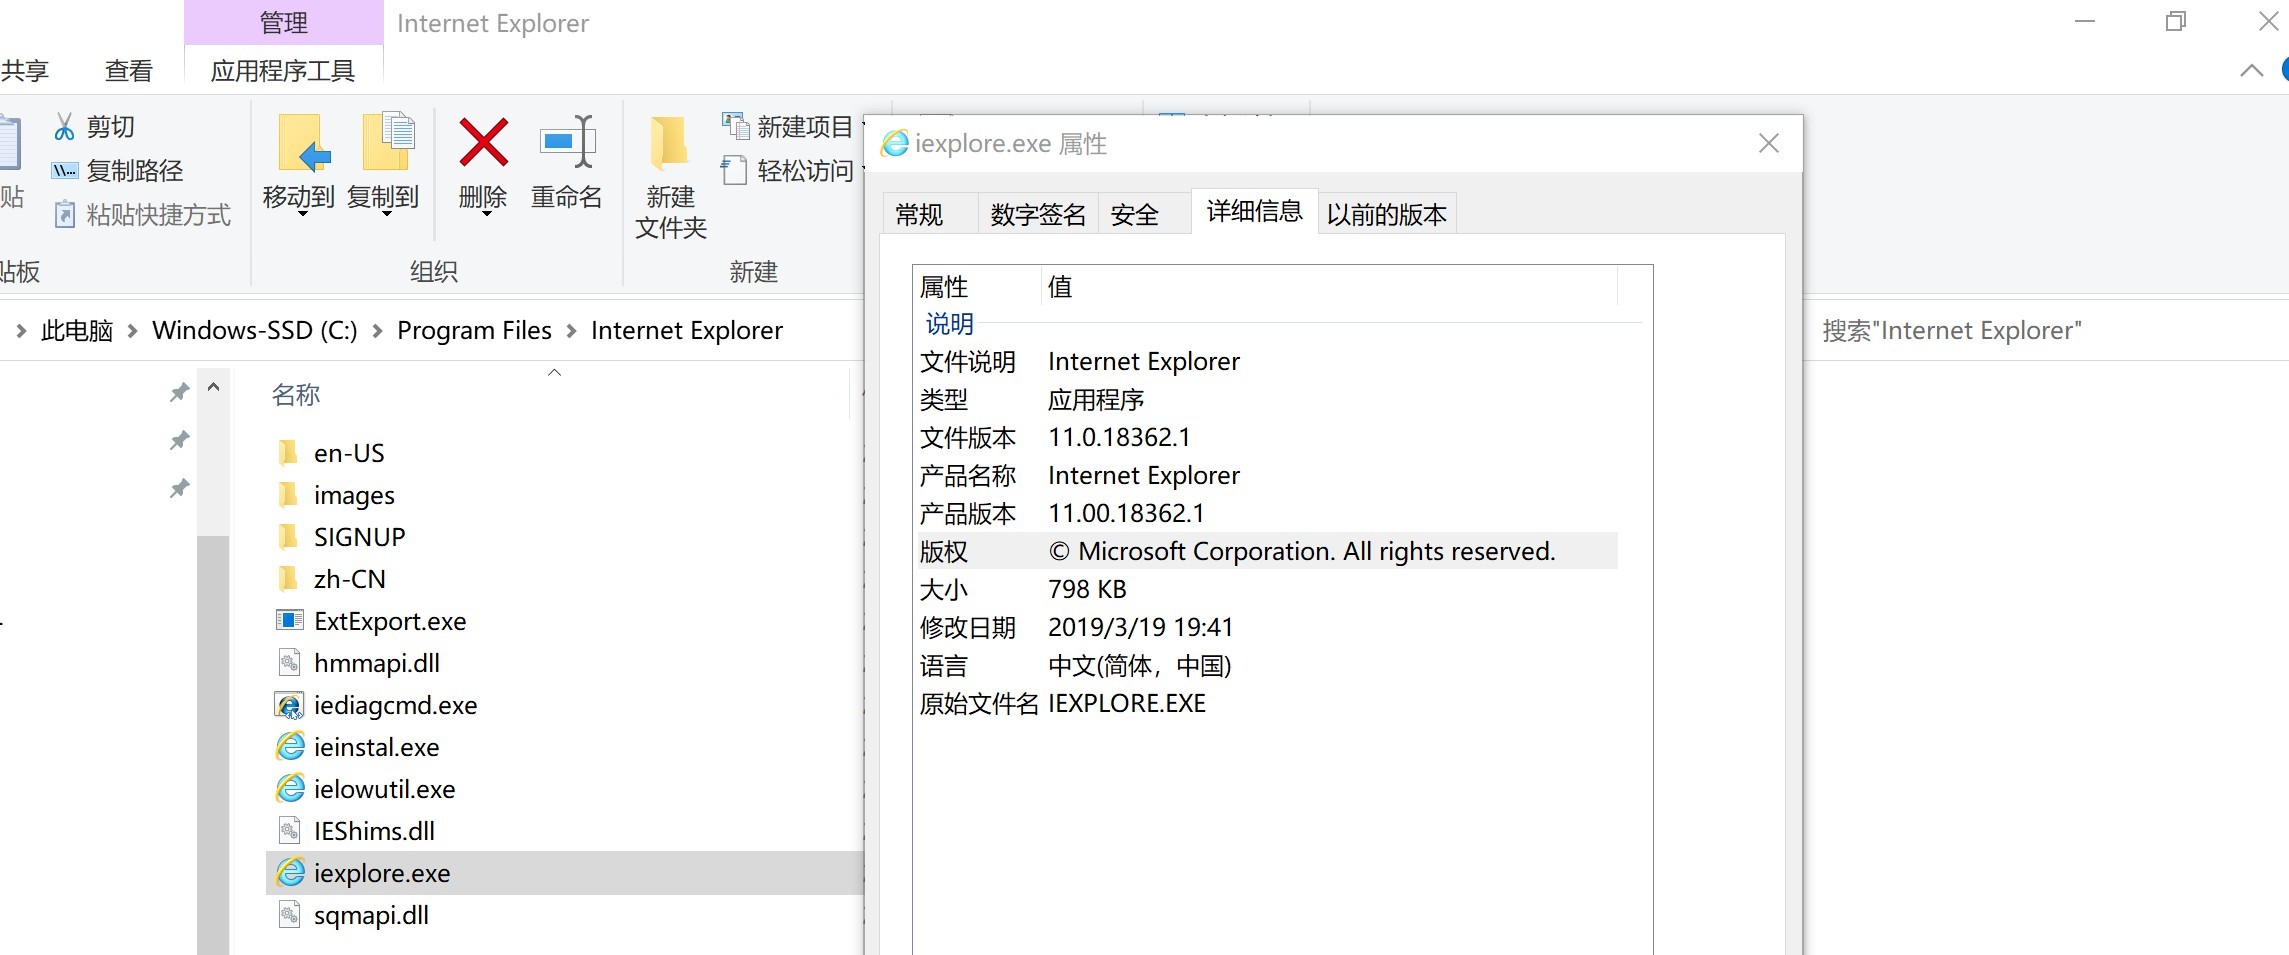This screenshot has width=2289, height=955.
Task: Switch to the 查看 ribbon tab
Action: coord(129,71)
